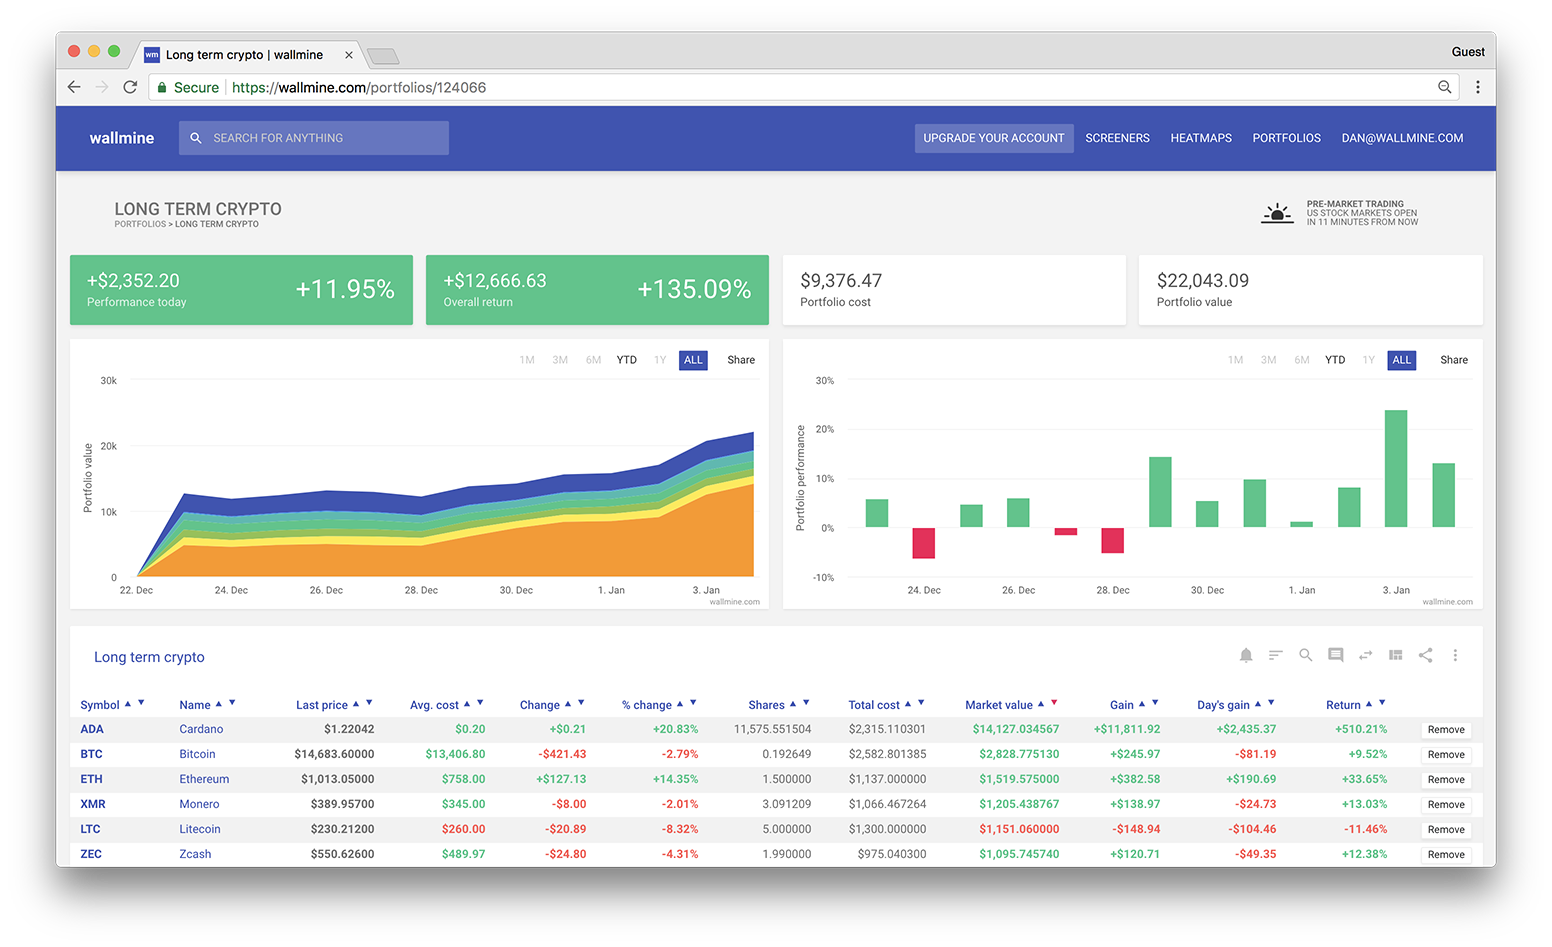Remove the ADA Cardano row
The width and height of the screenshot is (1552, 947).
(x=1446, y=730)
